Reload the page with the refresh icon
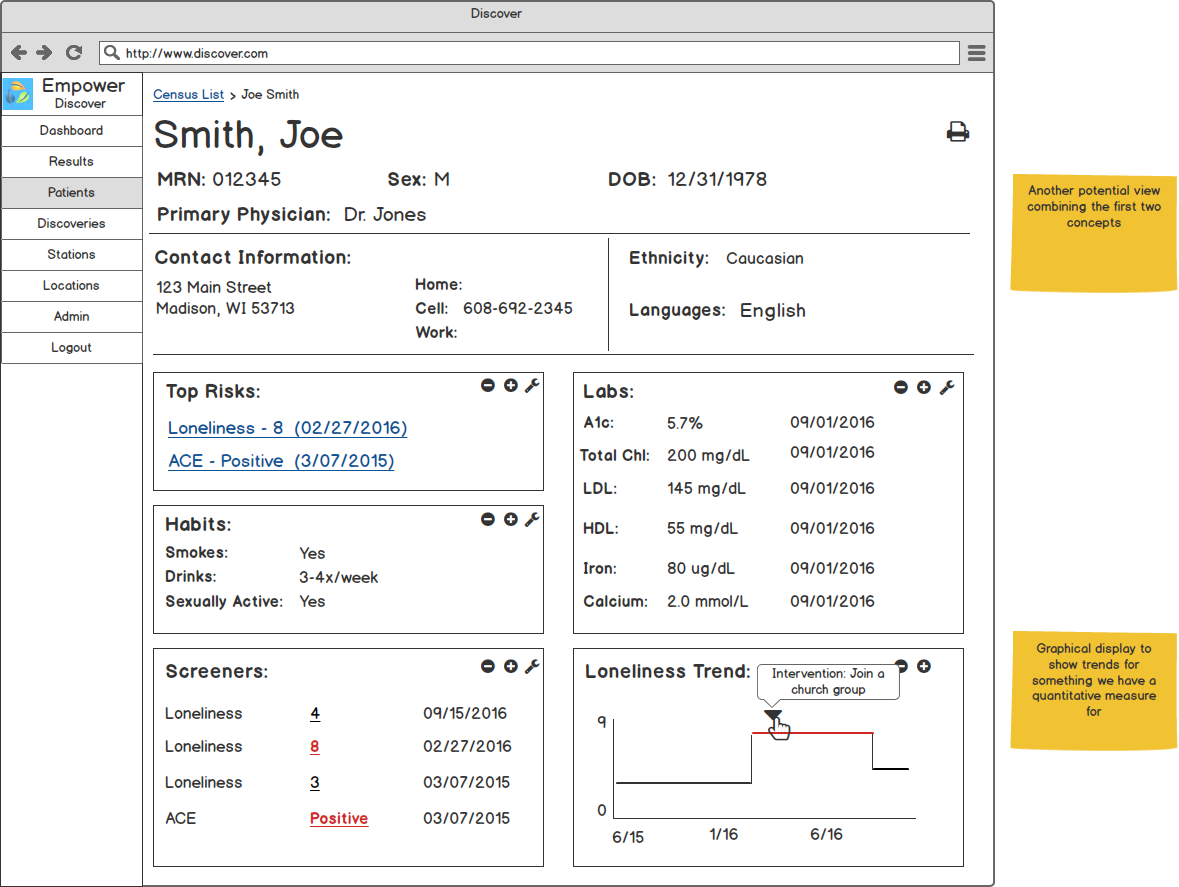 [74, 52]
